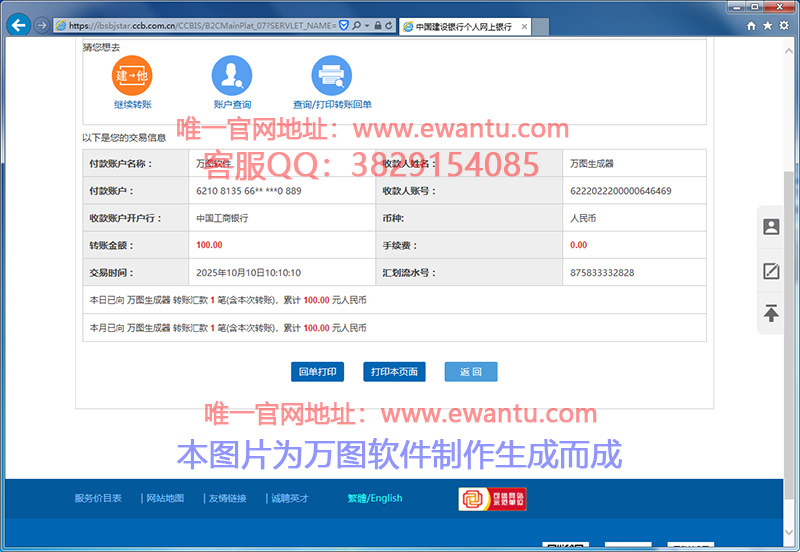Click the 猜您想去 section label

[102, 47]
